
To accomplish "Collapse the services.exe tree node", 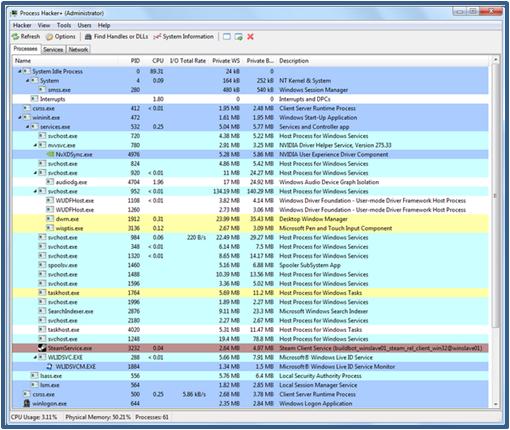I will click(x=27, y=127).
